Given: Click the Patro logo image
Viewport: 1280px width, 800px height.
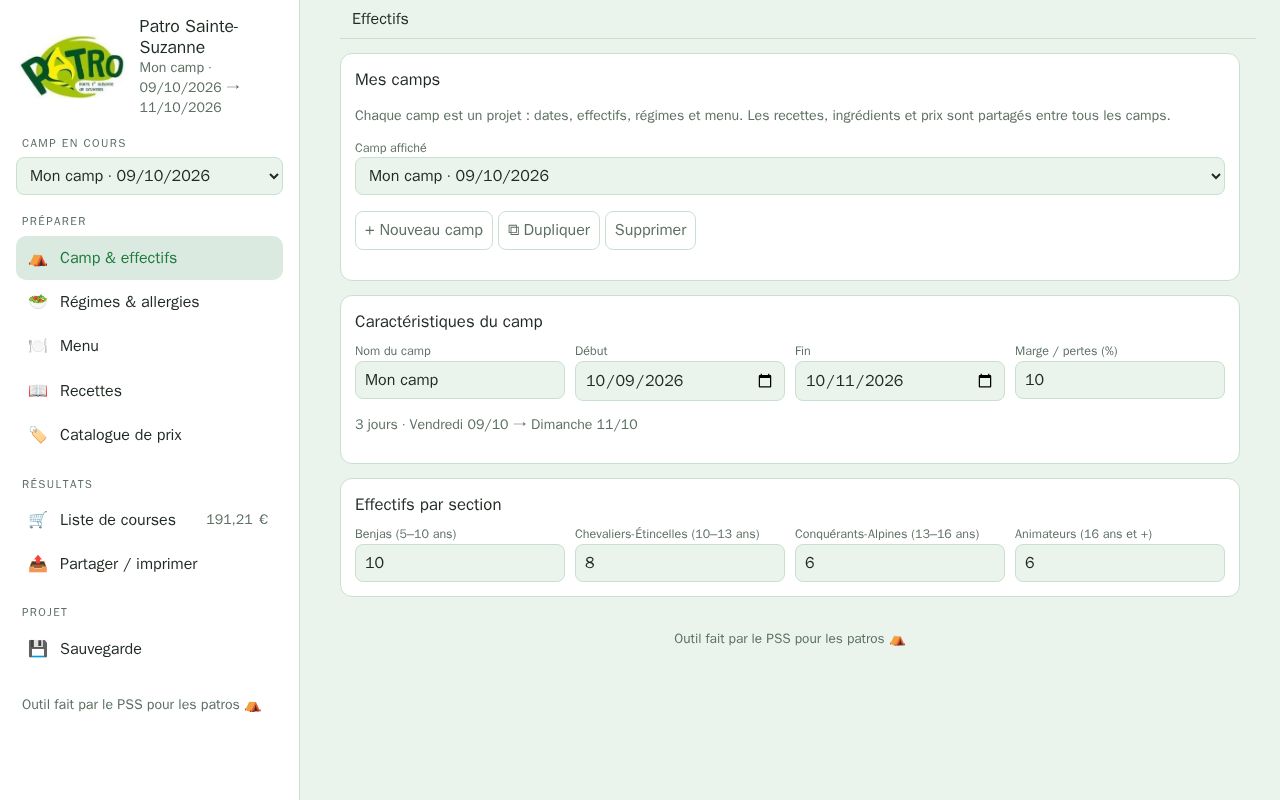Looking at the screenshot, I should [72, 67].
